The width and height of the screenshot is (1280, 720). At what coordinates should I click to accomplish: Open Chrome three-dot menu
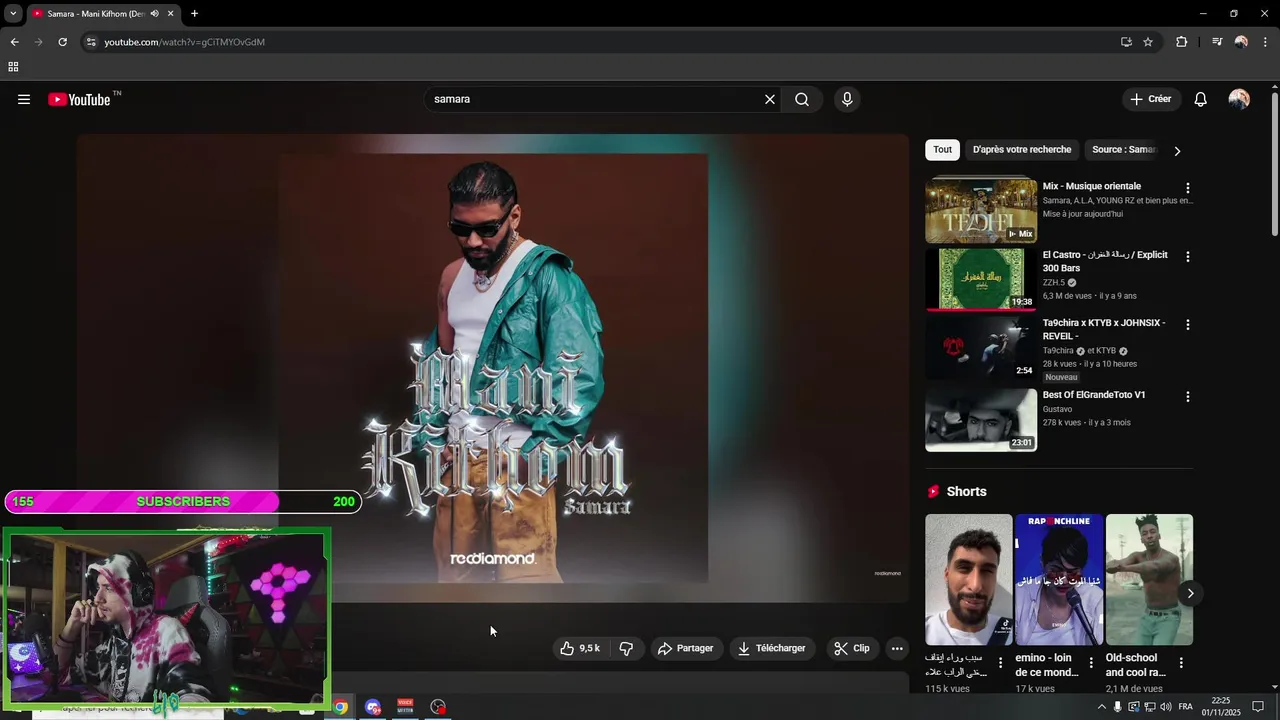click(x=1265, y=42)
